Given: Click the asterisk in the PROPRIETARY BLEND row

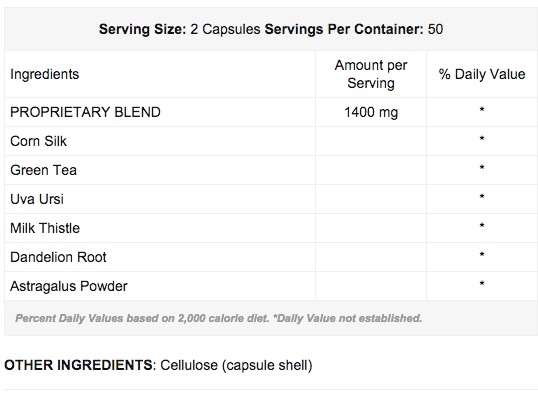Looking at the screenshot, I should [482, 110].
